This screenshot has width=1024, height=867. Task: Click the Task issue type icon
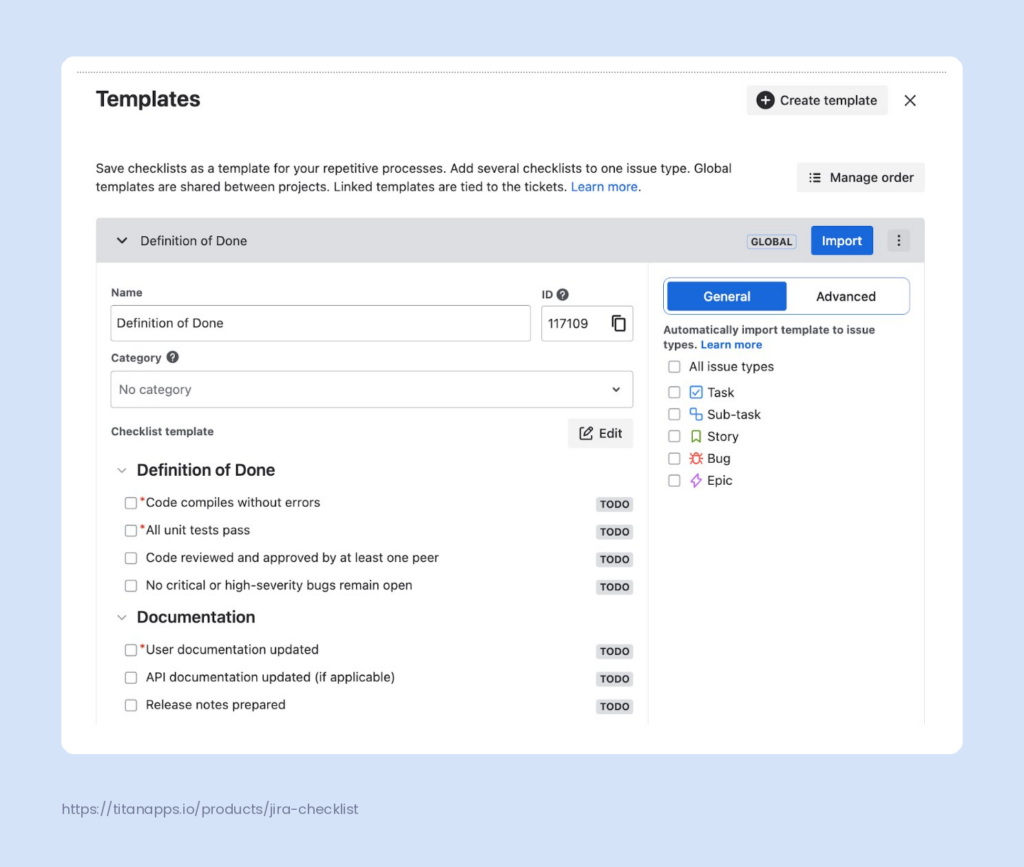[x=696, y=393]
